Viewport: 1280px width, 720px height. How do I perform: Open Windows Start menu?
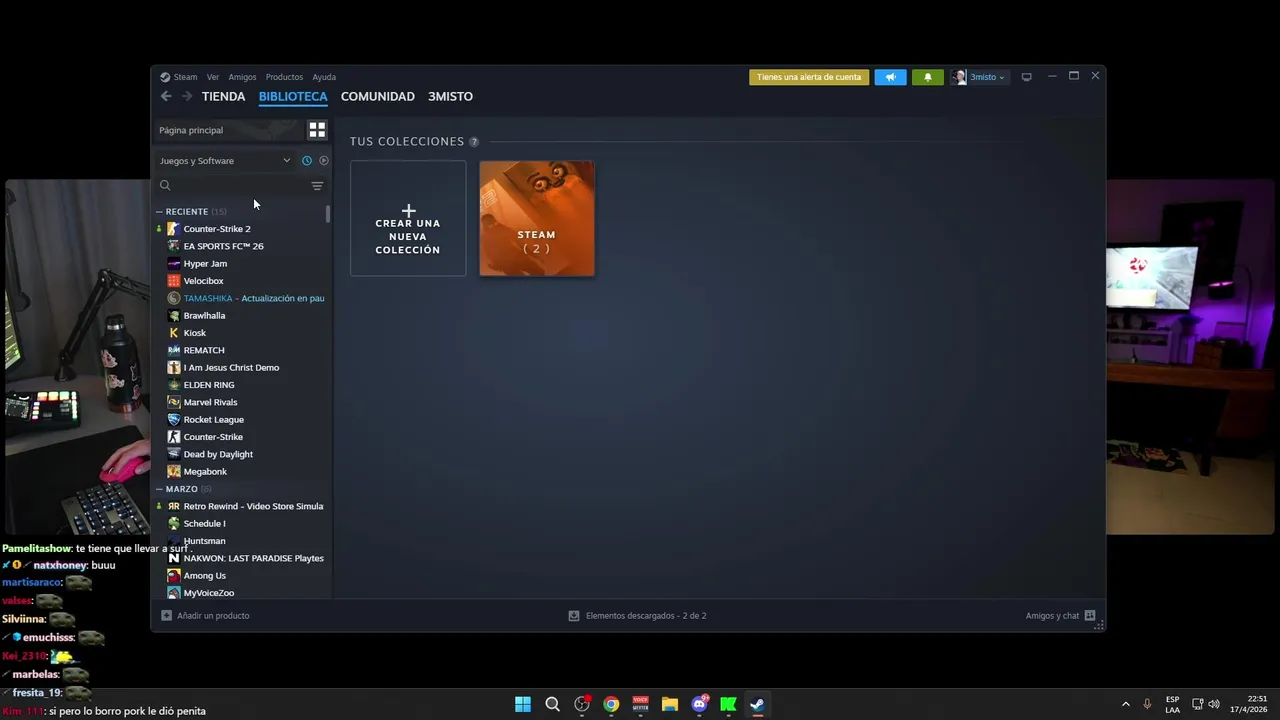[x=523, y=704]
